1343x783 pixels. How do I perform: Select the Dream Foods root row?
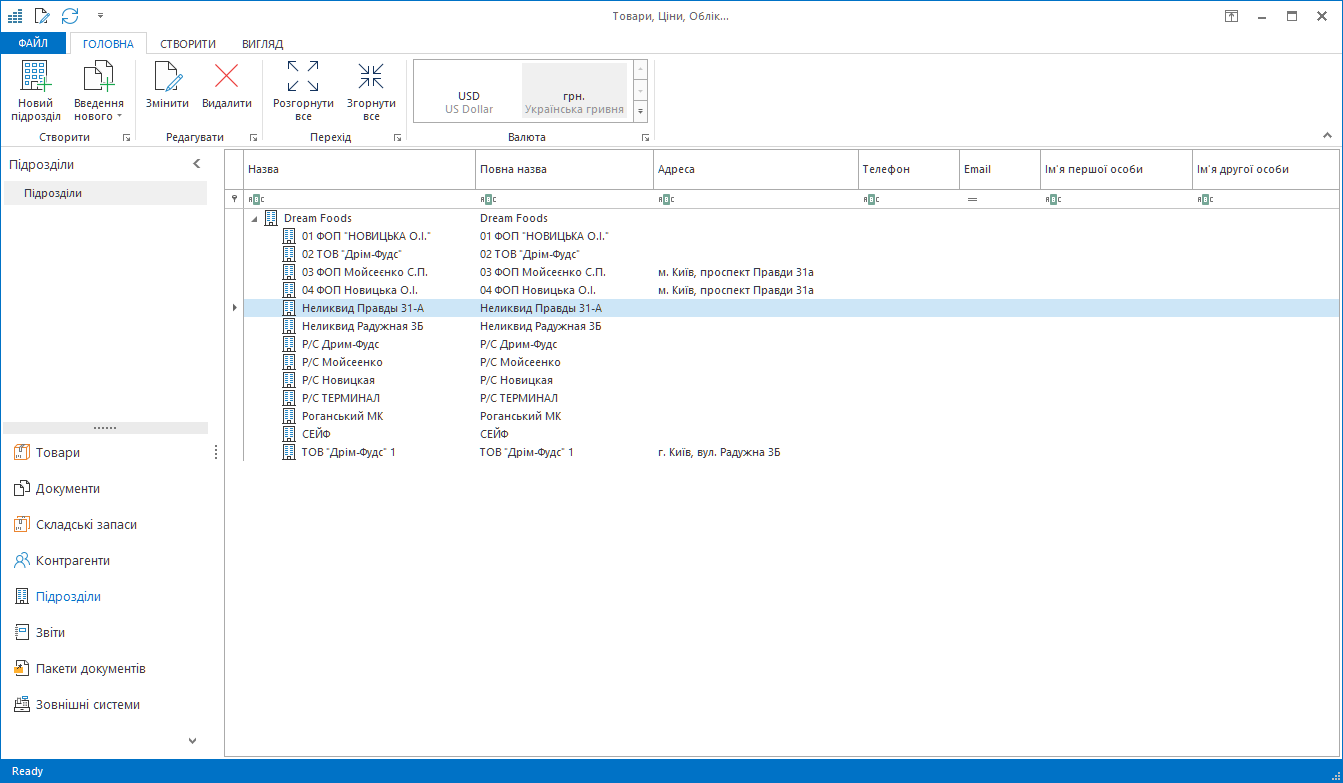tap(791, 218)
